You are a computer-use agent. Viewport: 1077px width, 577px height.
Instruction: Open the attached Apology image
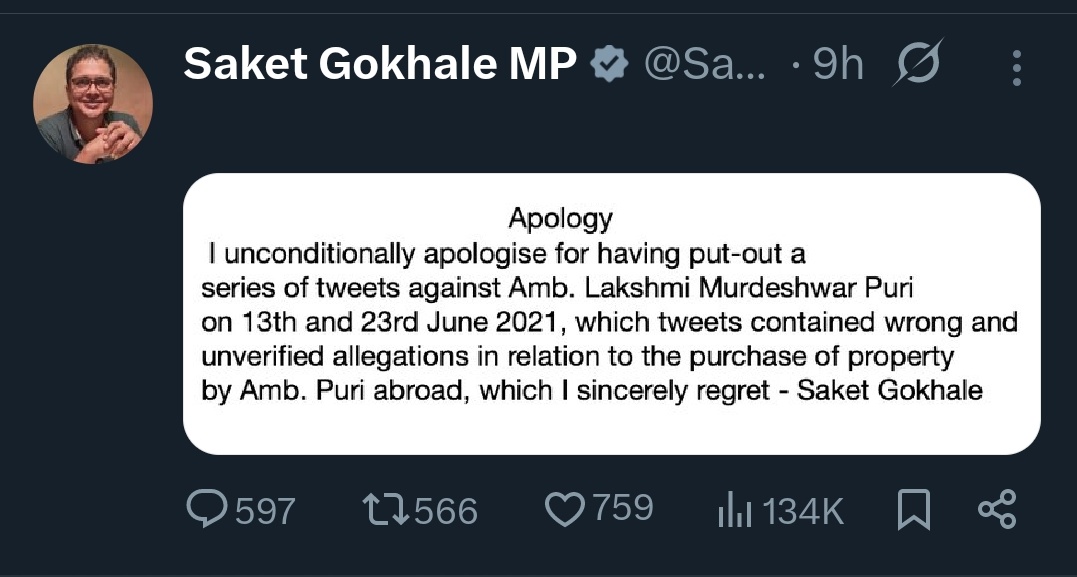click(611, 314)
